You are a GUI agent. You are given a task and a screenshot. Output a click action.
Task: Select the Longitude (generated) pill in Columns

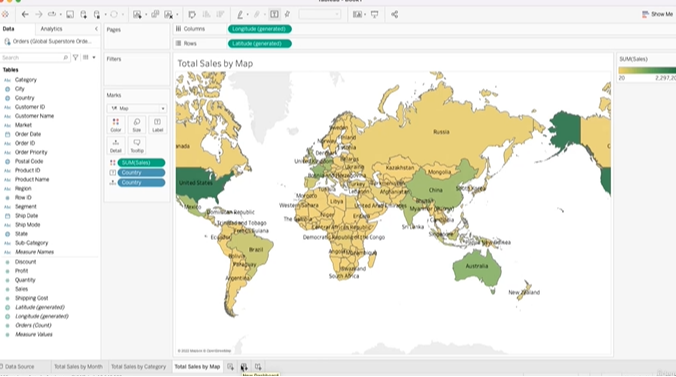tap(260, 29)
